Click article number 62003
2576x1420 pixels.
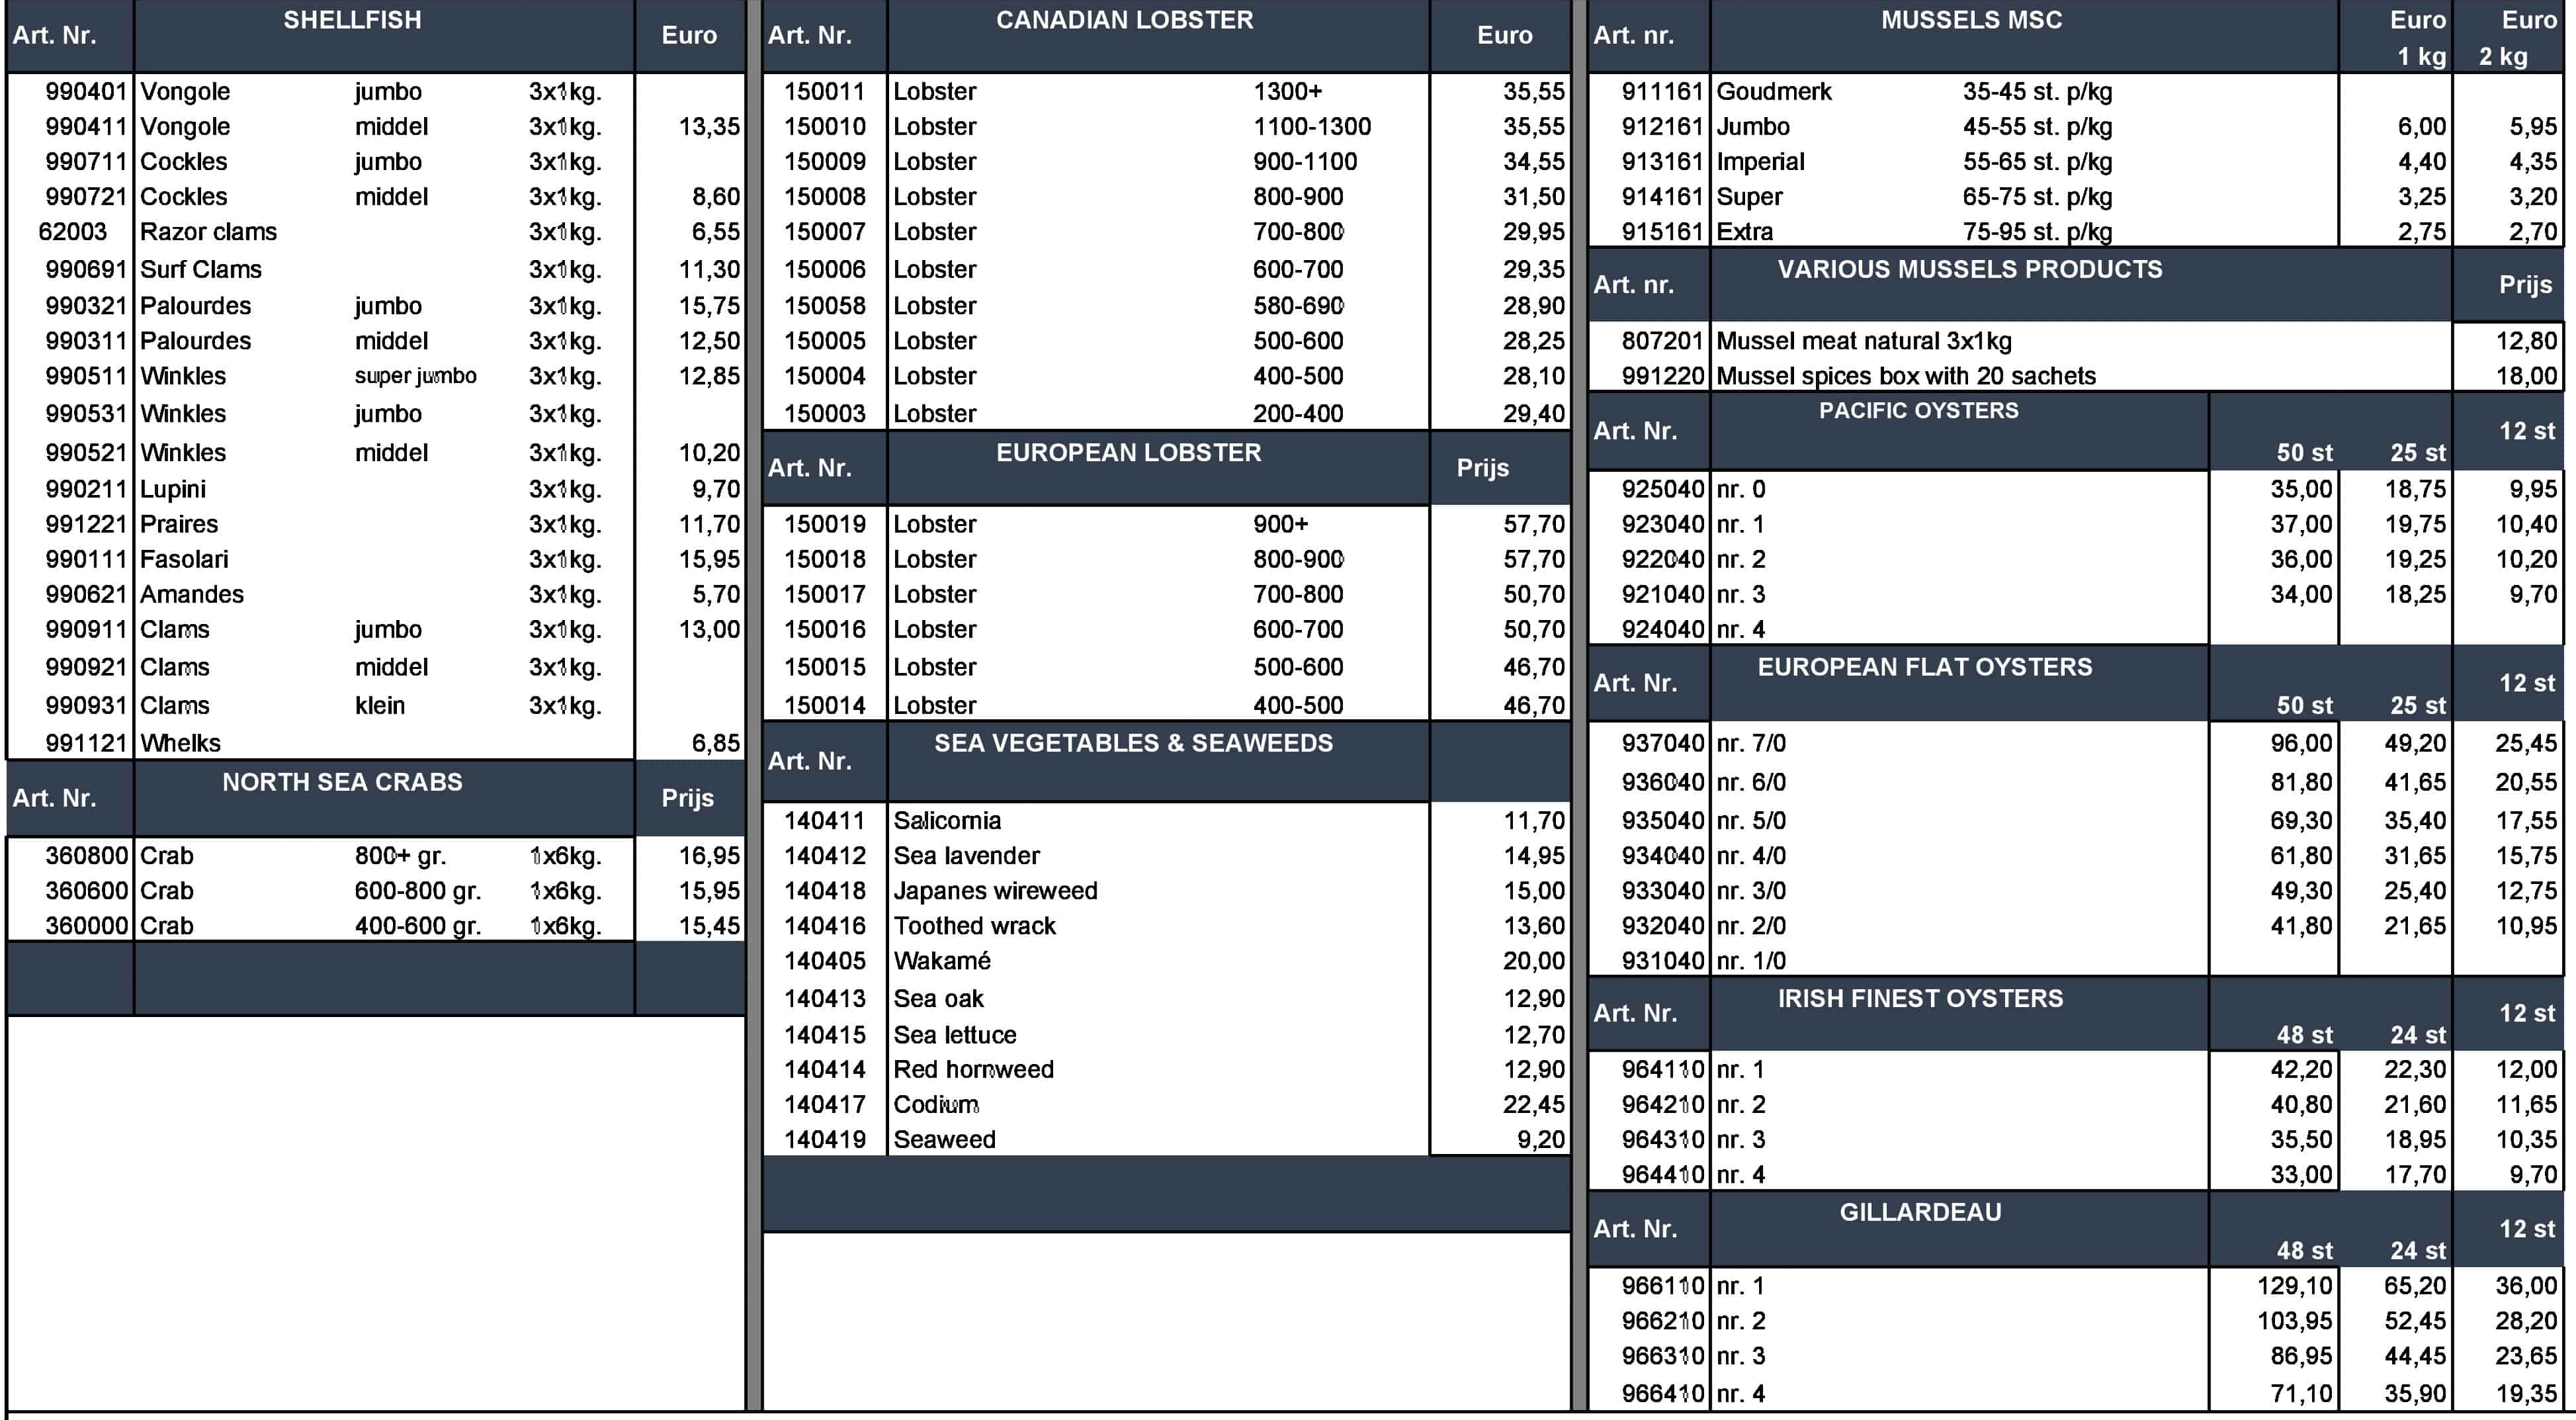coord(72,232)
